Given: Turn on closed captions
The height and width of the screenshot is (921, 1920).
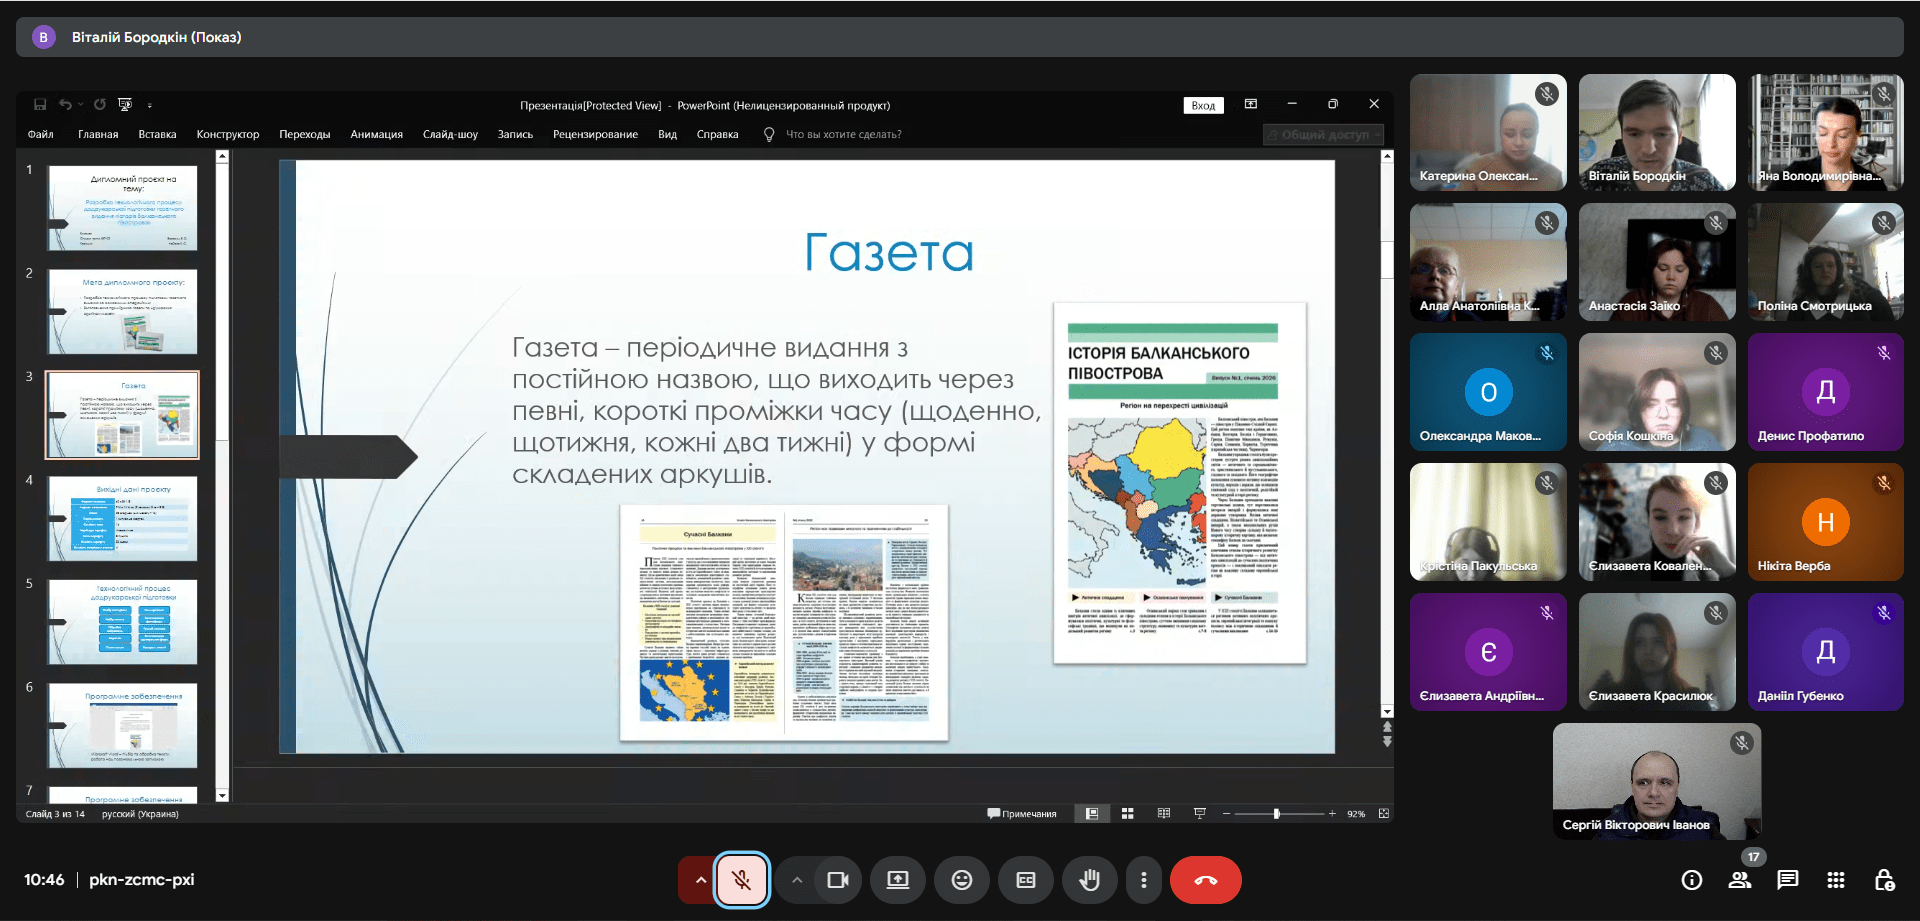Looking at the screenshot, I should 1026,880.
